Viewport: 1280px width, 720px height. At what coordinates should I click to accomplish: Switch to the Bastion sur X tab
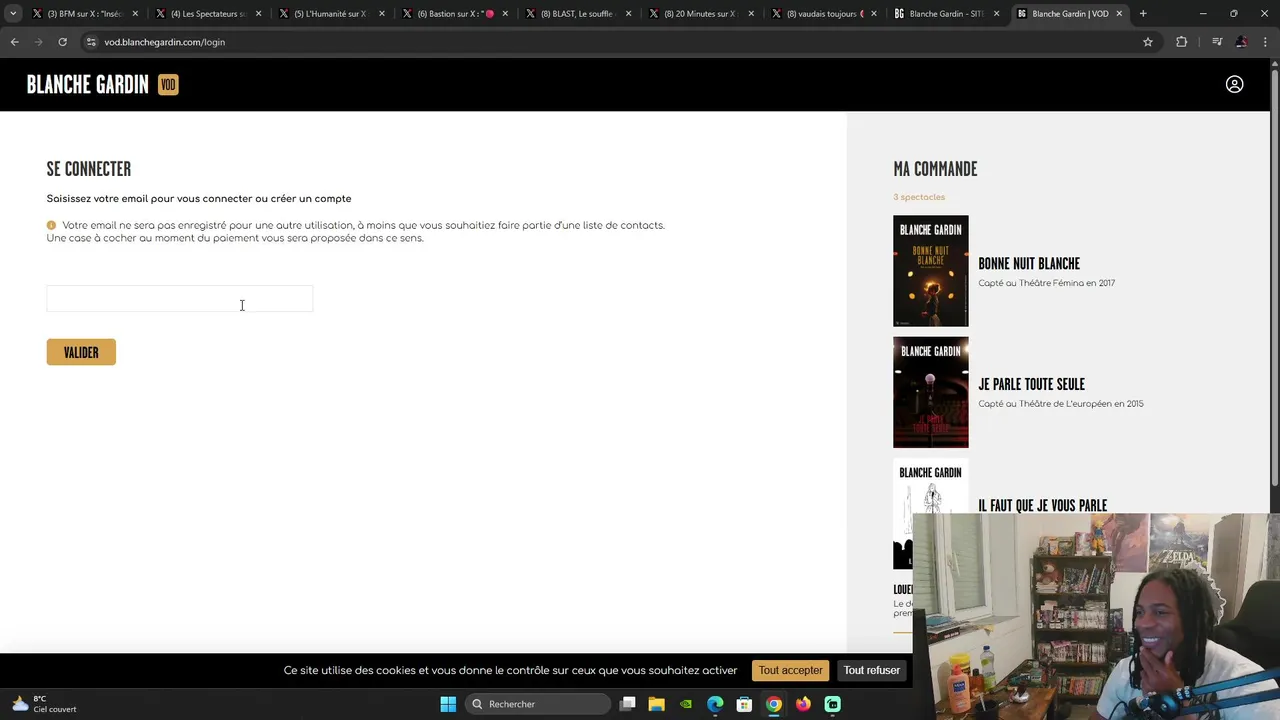coord(455,14)
